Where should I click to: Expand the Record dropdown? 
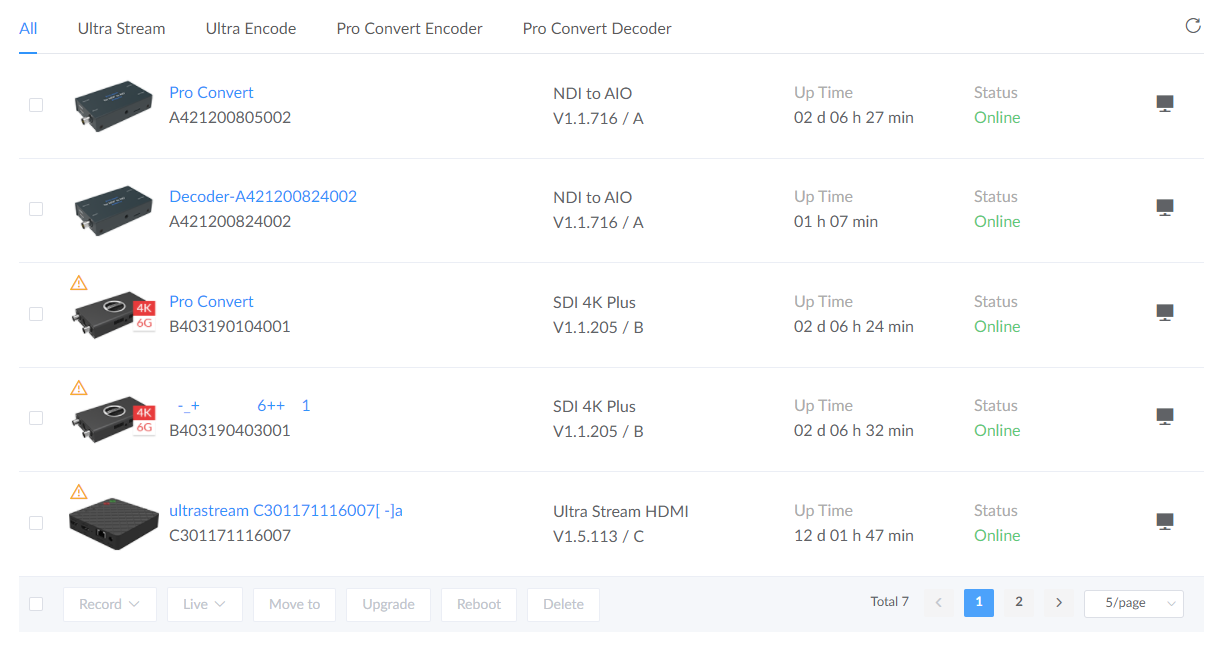click(109, 604)
